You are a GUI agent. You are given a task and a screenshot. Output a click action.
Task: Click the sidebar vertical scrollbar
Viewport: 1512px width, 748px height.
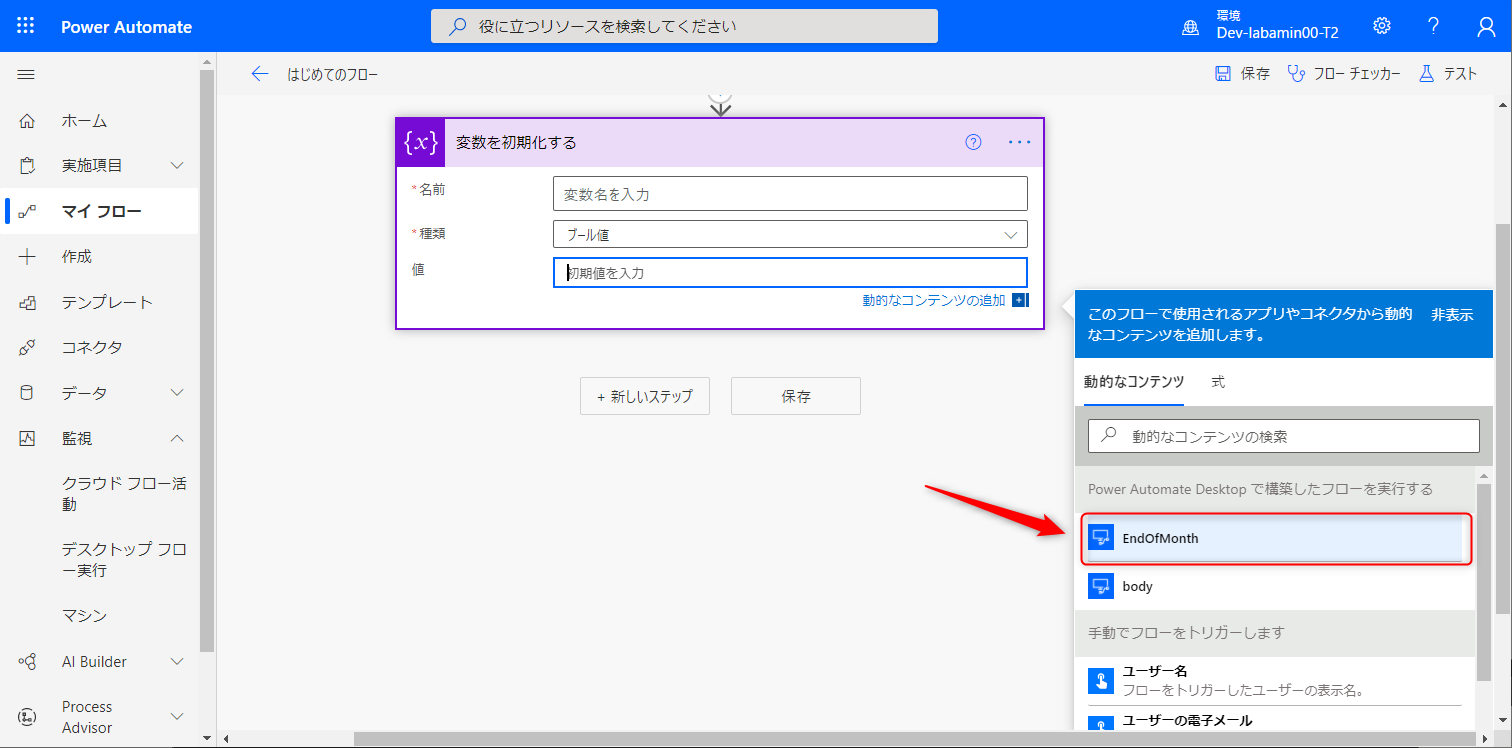207,360
